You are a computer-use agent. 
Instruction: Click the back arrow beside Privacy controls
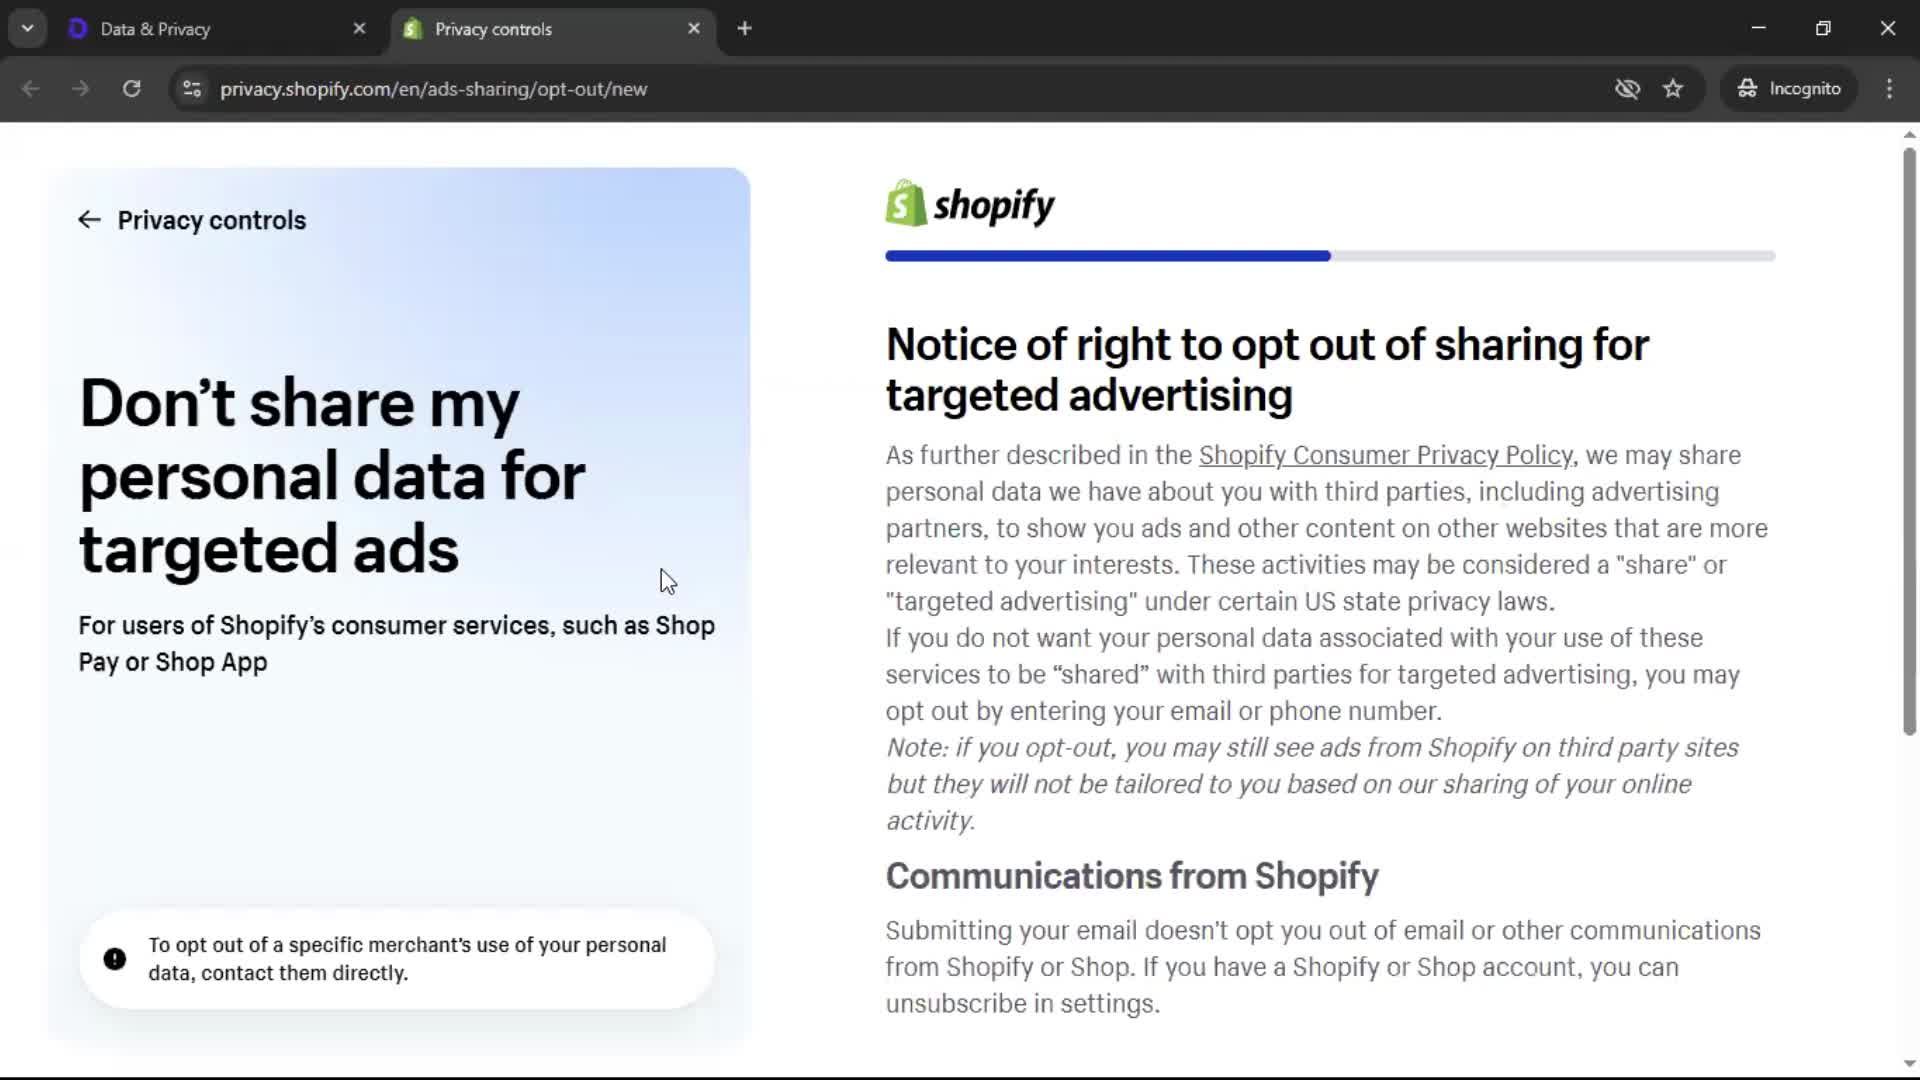tap(89, 220)
